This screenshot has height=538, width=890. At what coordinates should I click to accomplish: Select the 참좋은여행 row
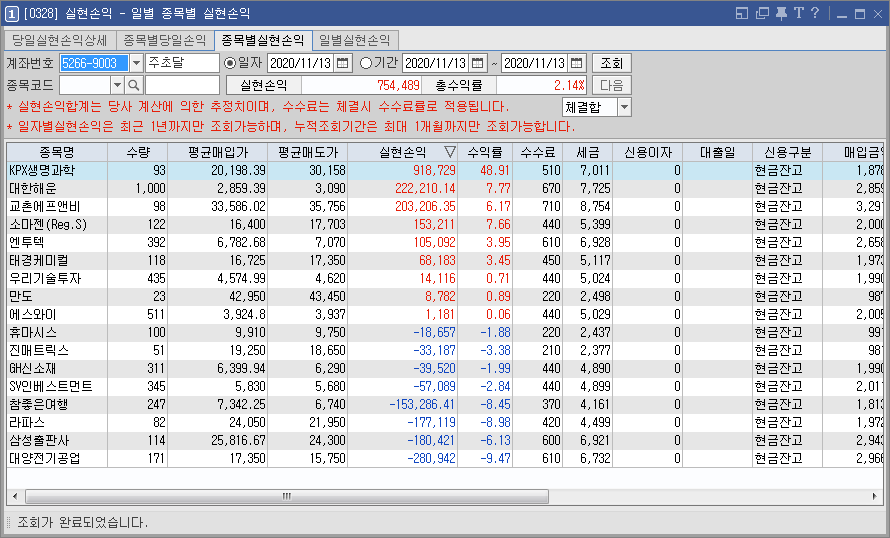click(445, 405)
